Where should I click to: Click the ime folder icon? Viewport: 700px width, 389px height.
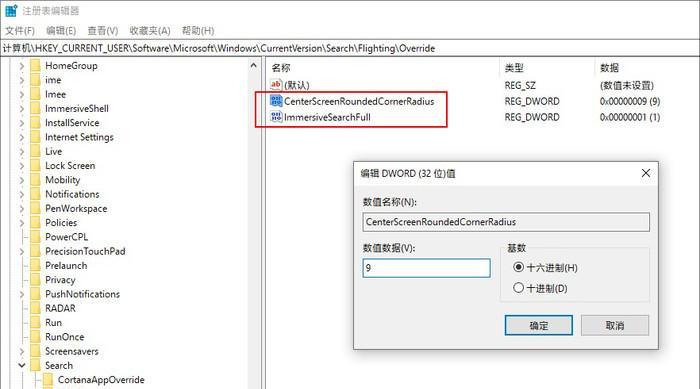point(36,80)
